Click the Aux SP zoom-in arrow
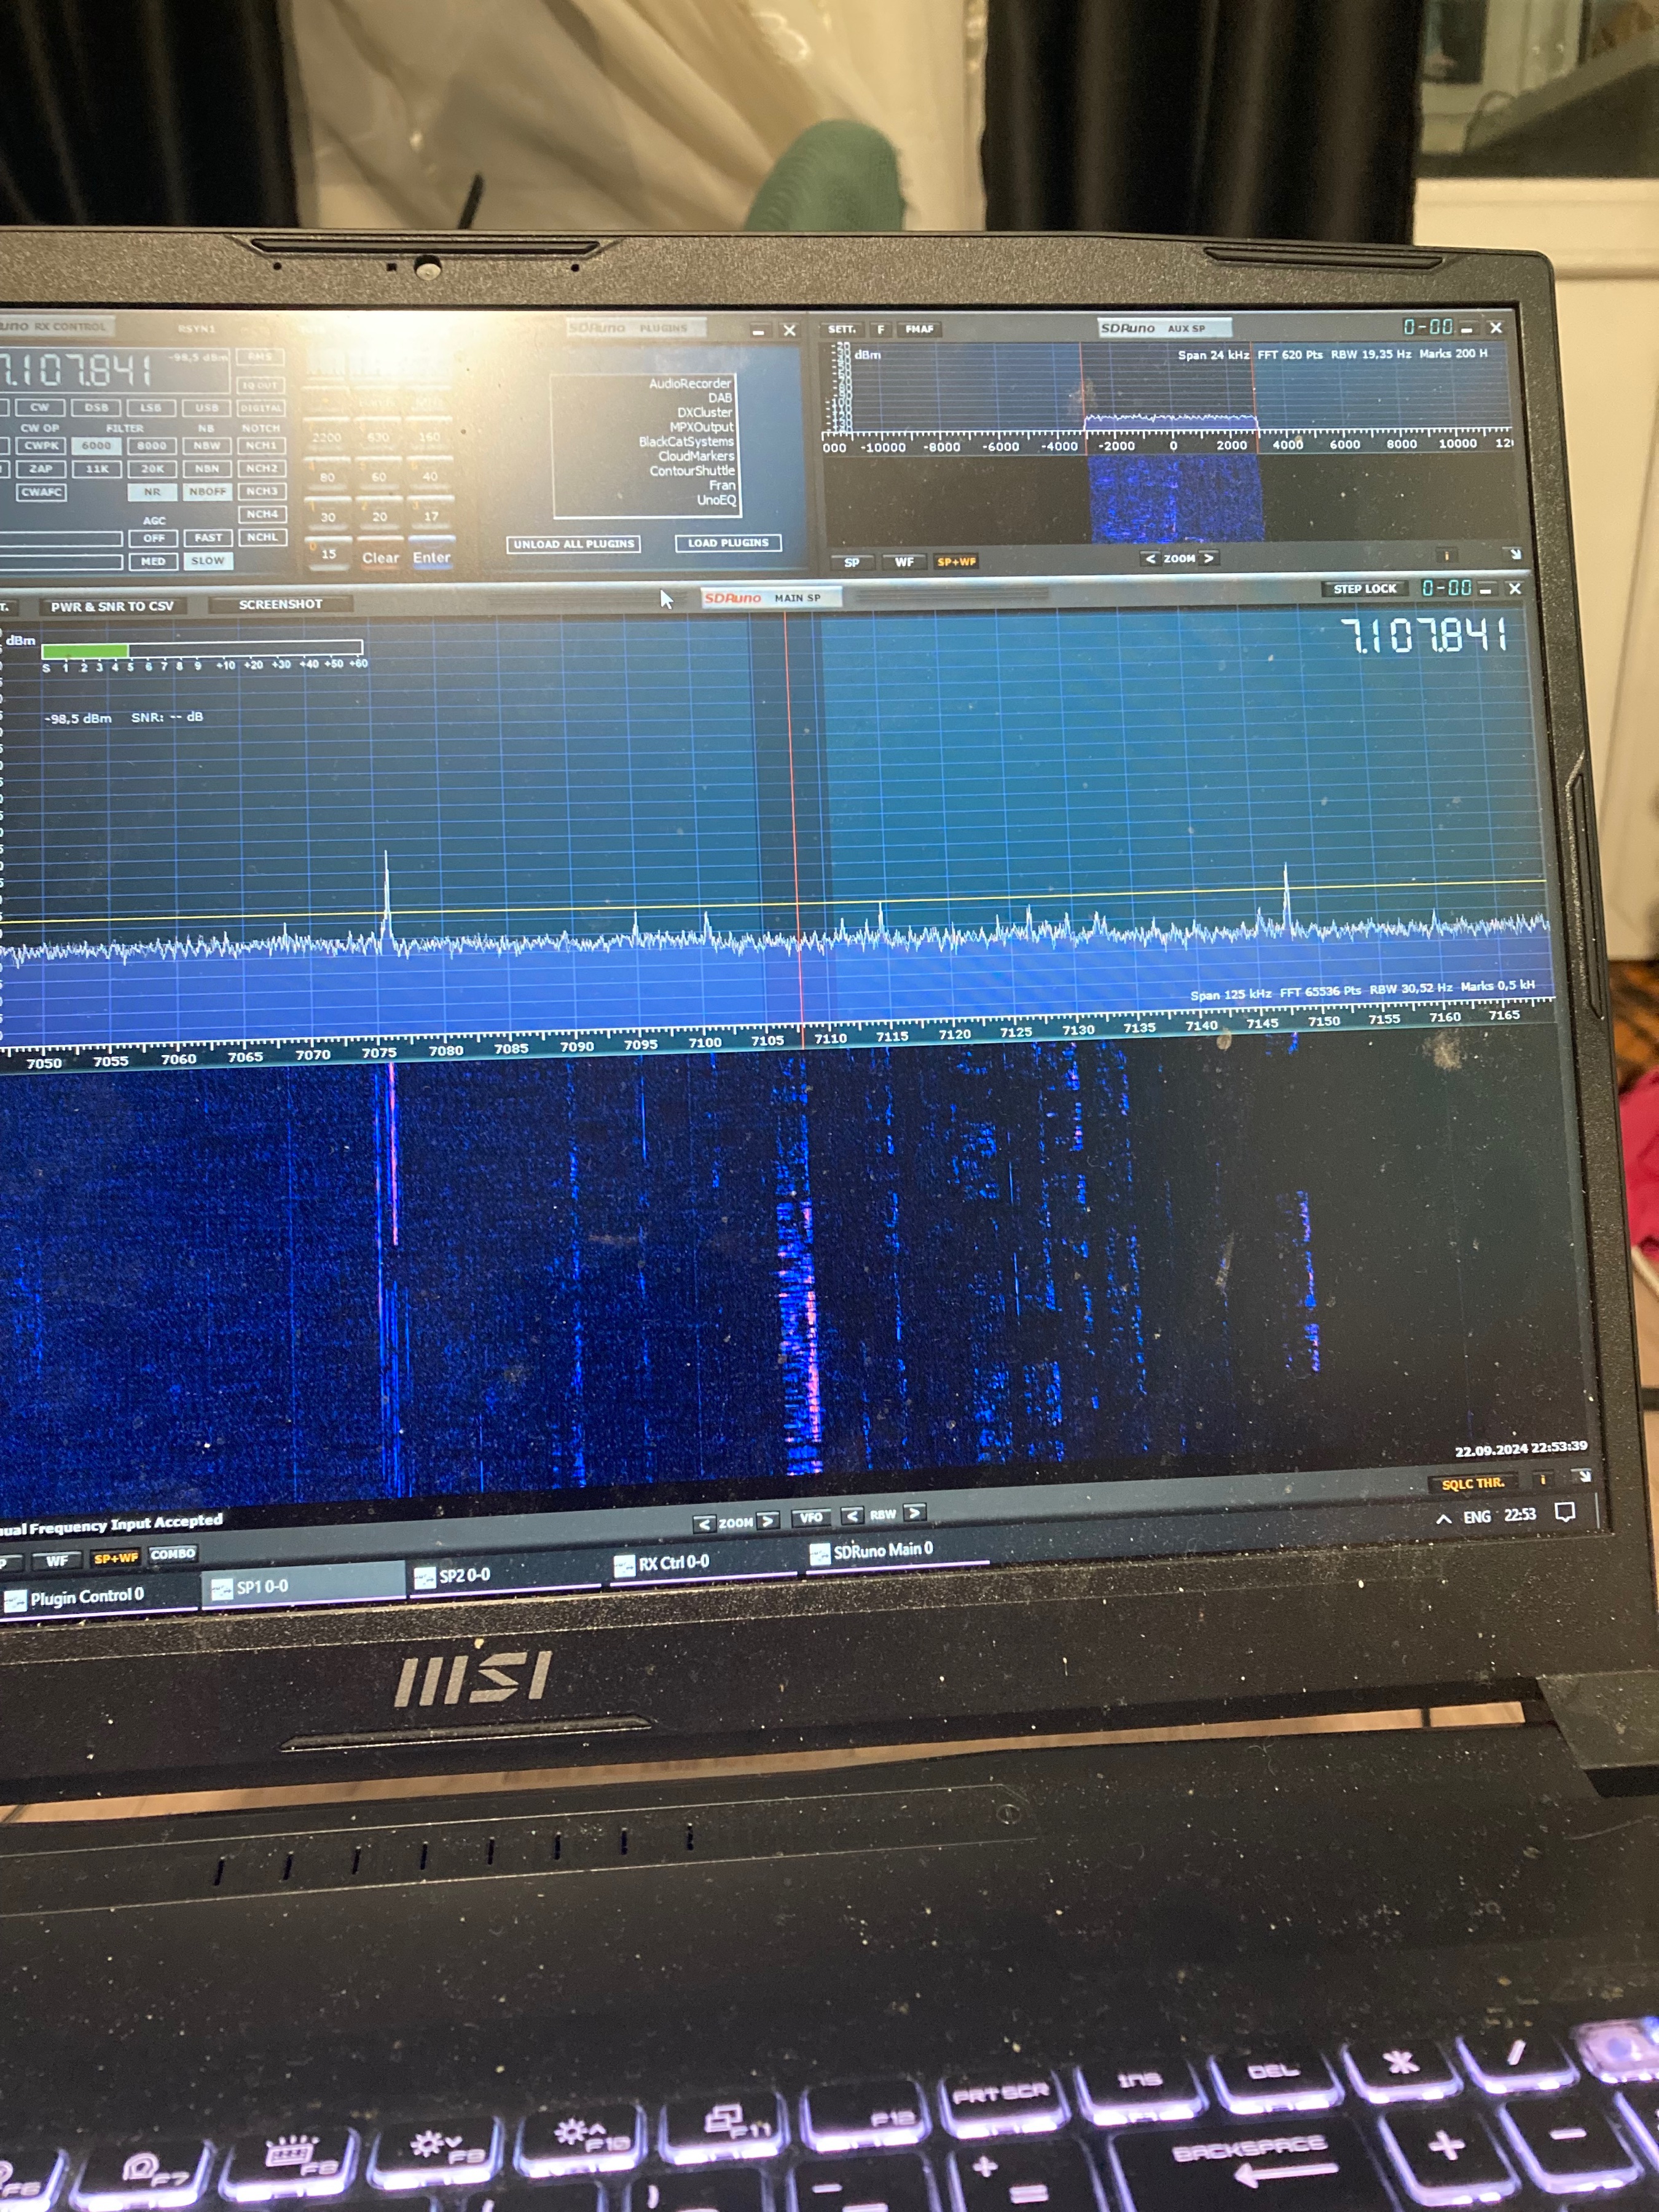1659x2212 pixels. click(1208, 558)
